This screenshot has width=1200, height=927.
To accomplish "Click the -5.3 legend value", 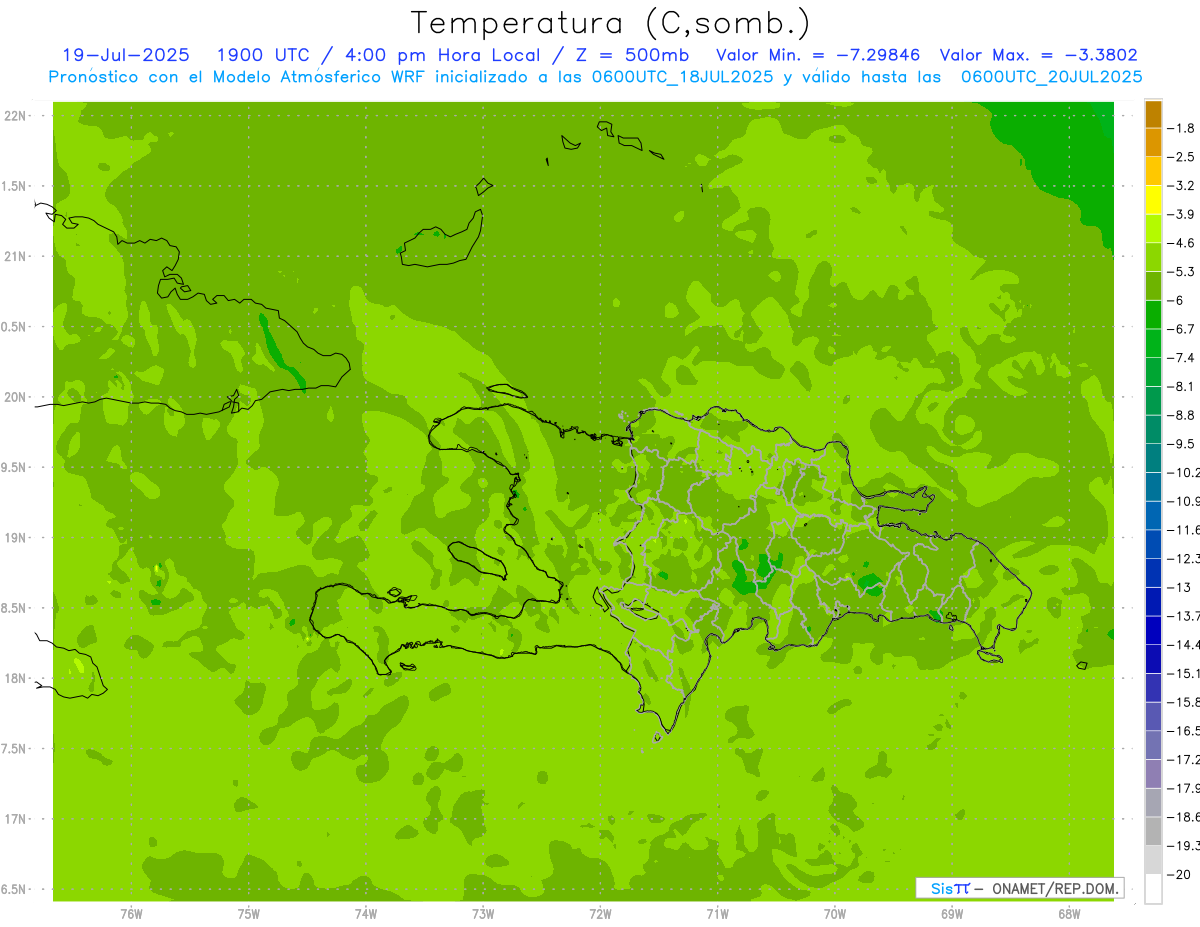I will point(1181,272).
